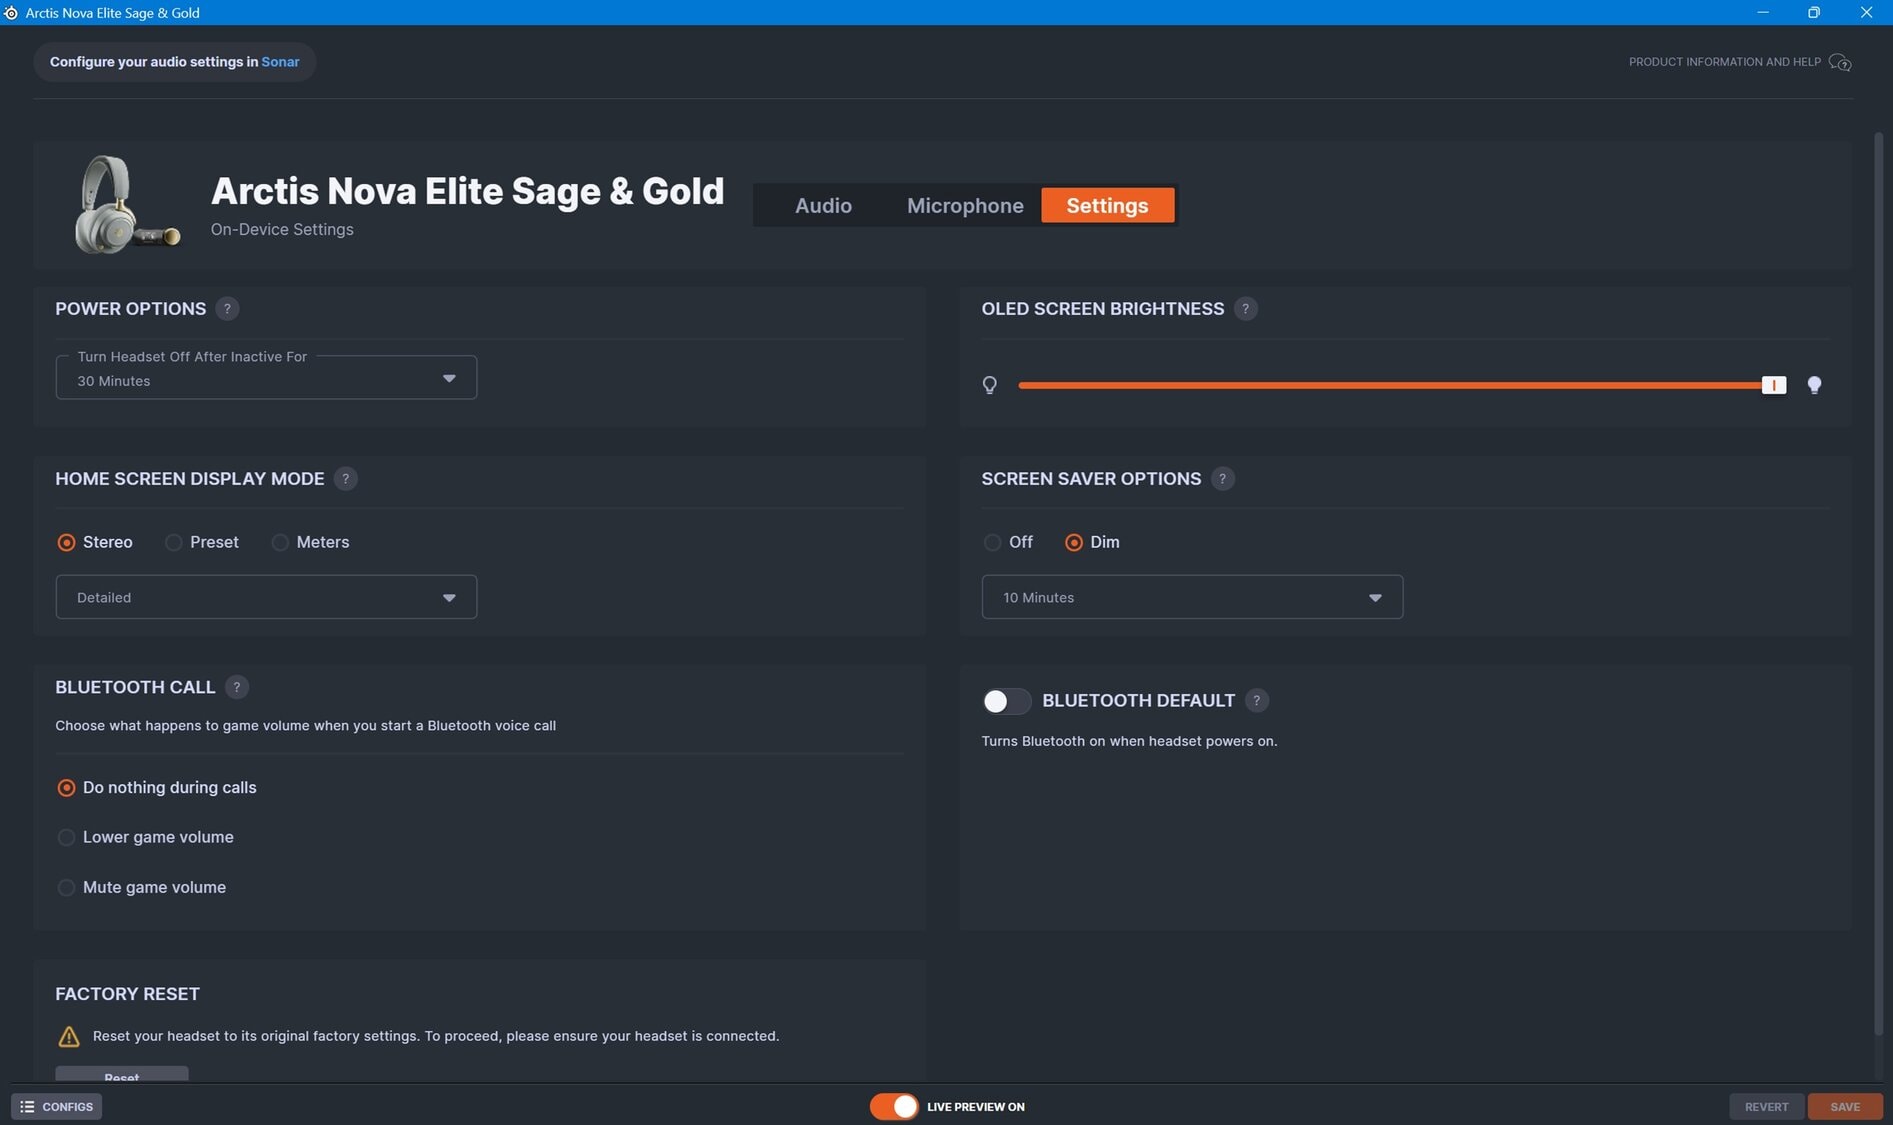Open the Home Screen Display Mode help icon
Screen dimensions: 1893x1125
click(x=345, y=479)
